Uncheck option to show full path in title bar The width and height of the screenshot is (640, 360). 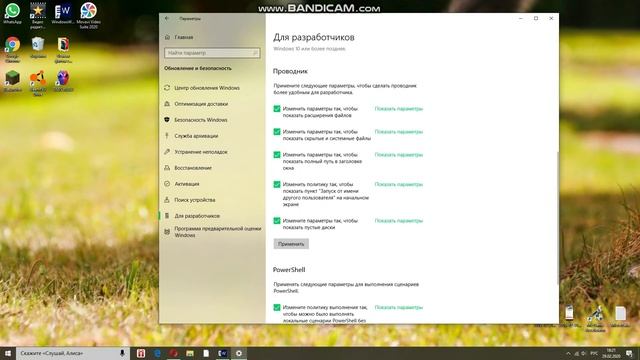tap(277, 155)
